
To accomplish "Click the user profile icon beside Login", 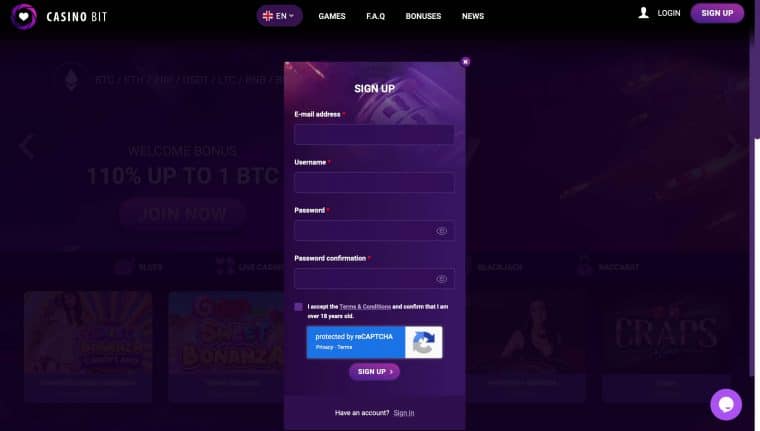I will [x=644, y=13].
